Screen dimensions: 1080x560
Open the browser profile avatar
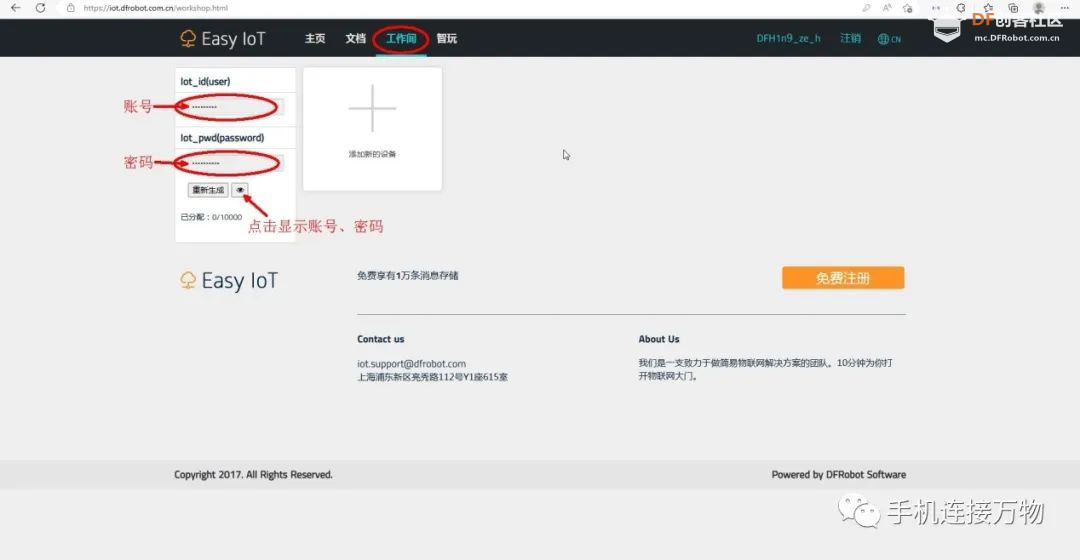click(x=1039, y=8)
